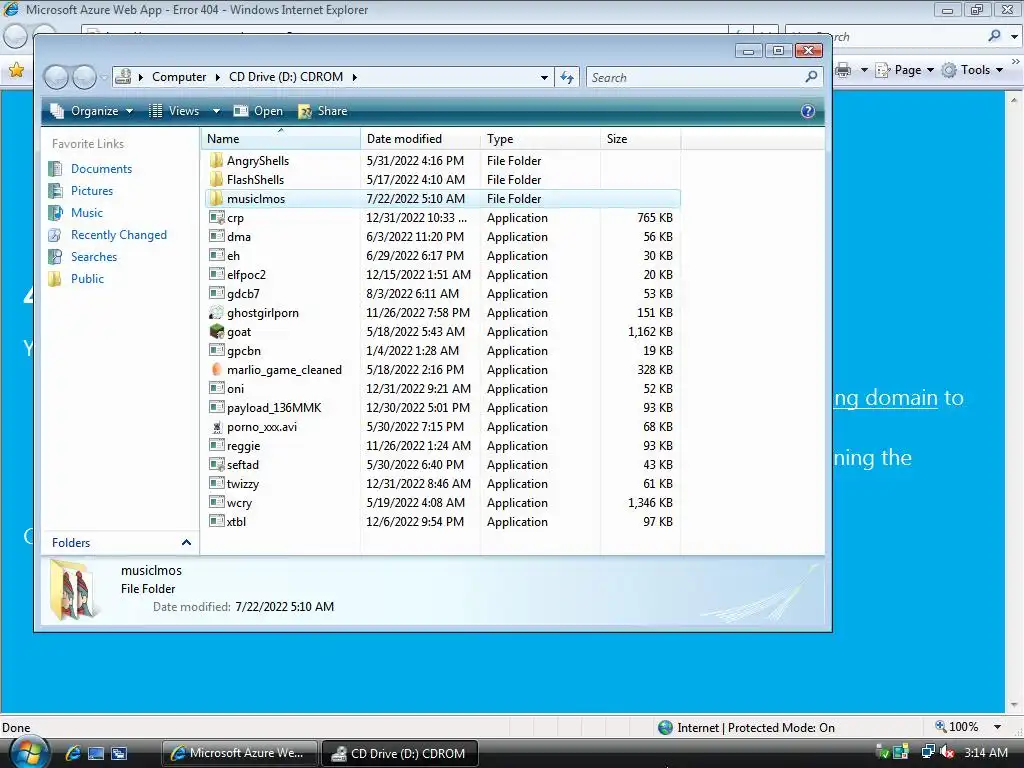Click the musiclmos folder icon in list
Screen dimensions: 1024x768
(x=216, y=199)
